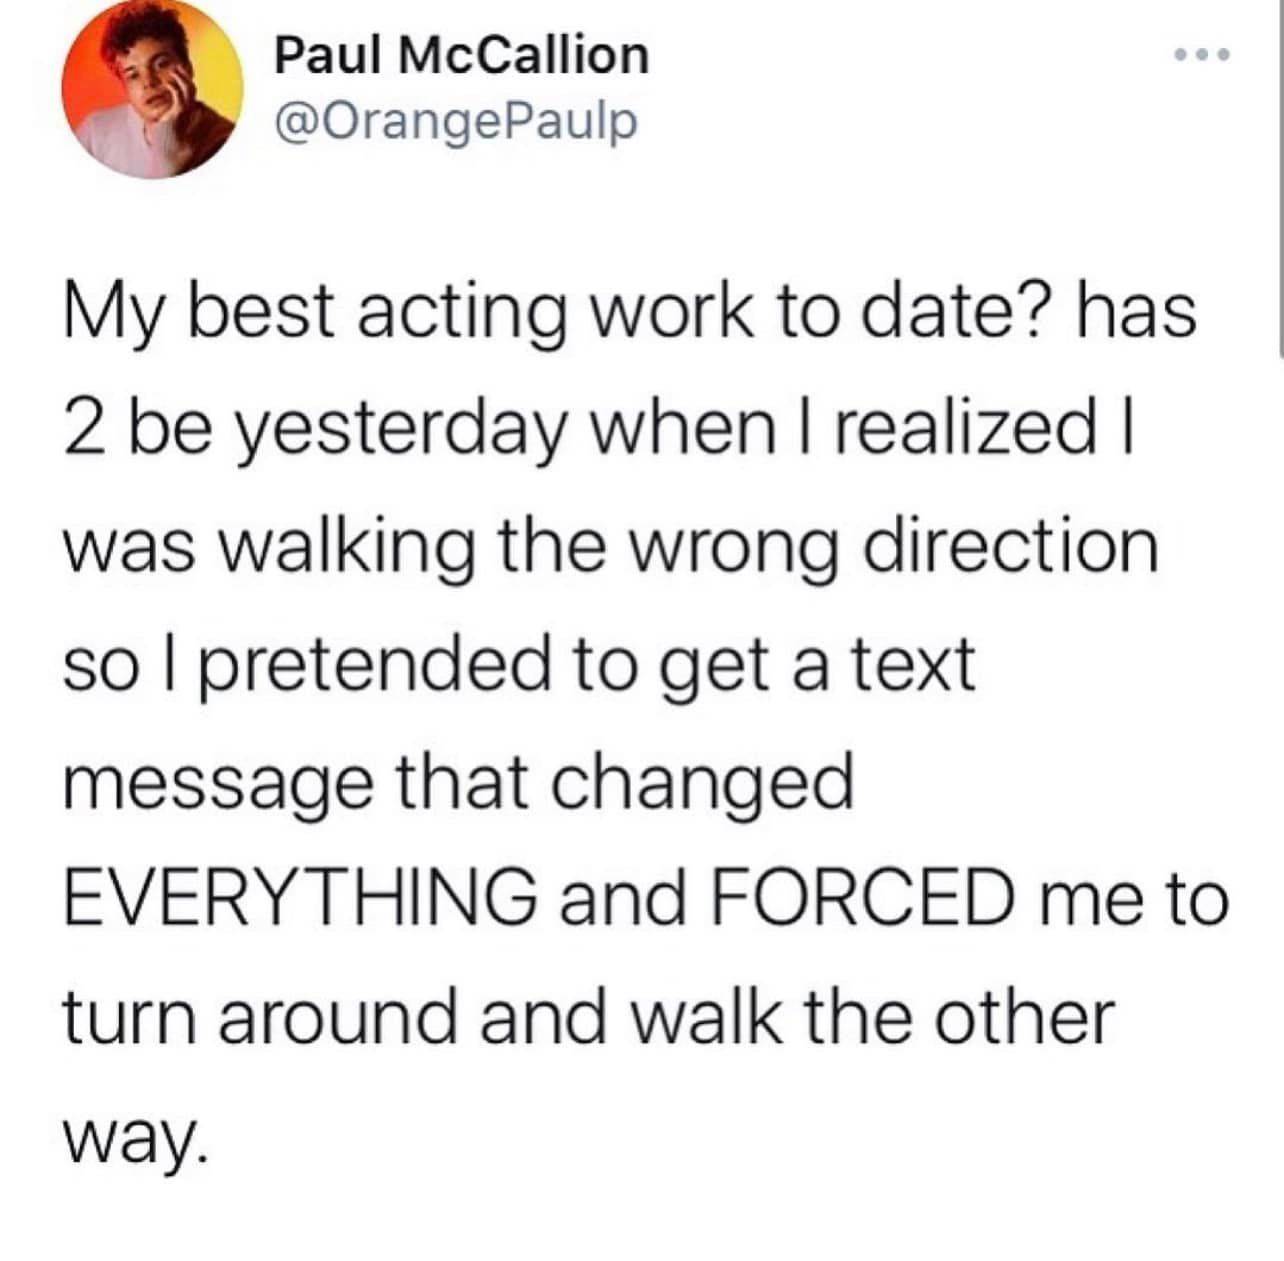Screen dimensions: 1284x1261
Task: Open the @OrangePaulp handle link
Action: (x=455, y=122)
